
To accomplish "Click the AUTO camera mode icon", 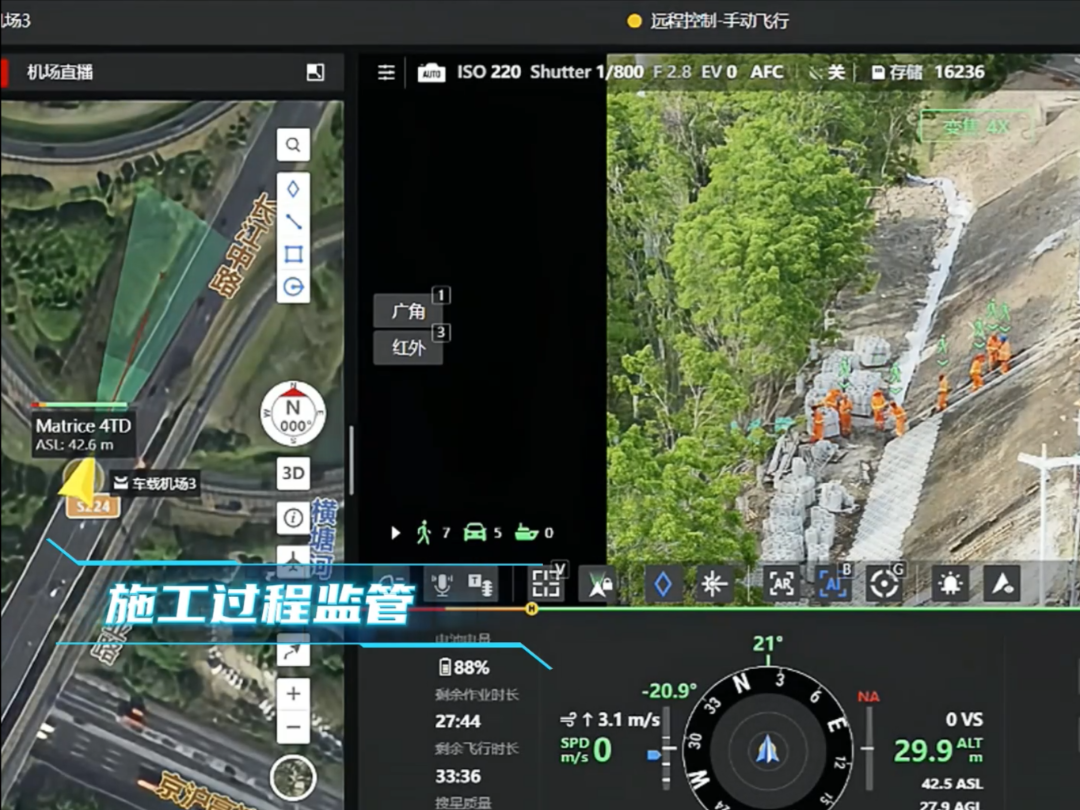I will (431, 72).
